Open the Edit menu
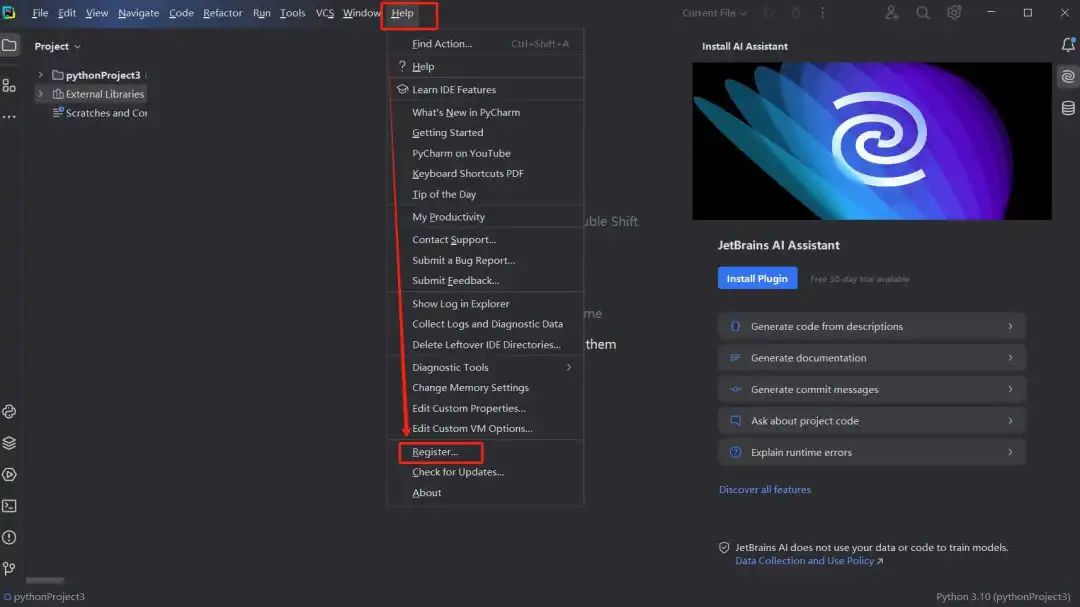The width and height of the screenshot is (1080, 607). tap(67, 13)
